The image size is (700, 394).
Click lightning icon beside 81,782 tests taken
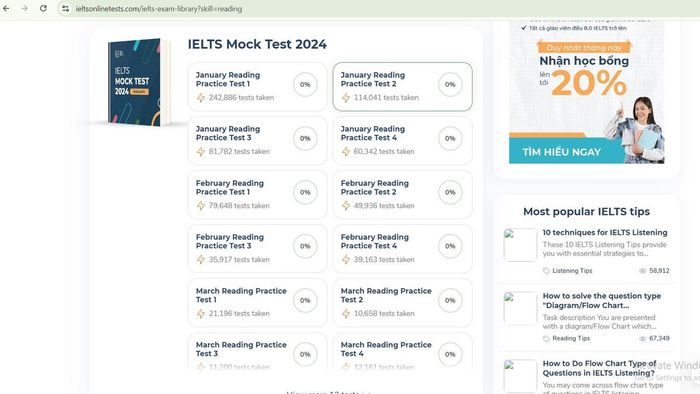pyautogui.click(x=201, y=152)
